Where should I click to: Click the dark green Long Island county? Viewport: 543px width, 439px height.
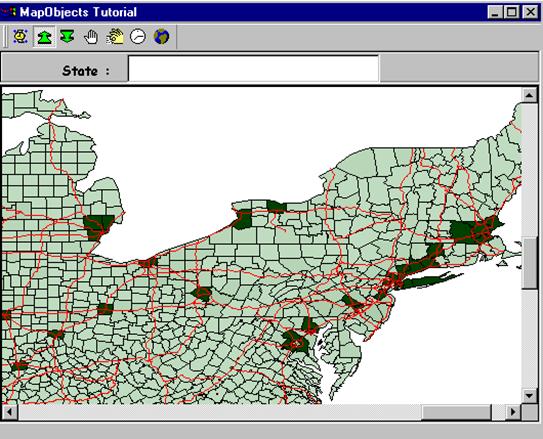click(429, 280)
